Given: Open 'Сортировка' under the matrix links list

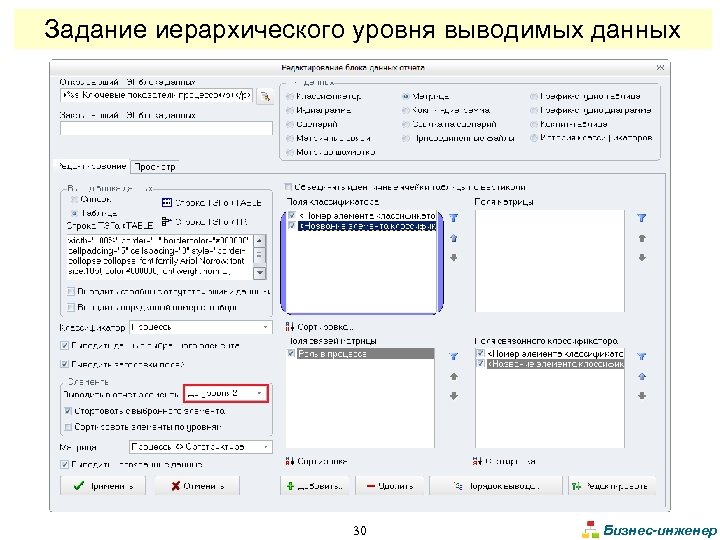Looking at the screenshot, I should point(316,461).
